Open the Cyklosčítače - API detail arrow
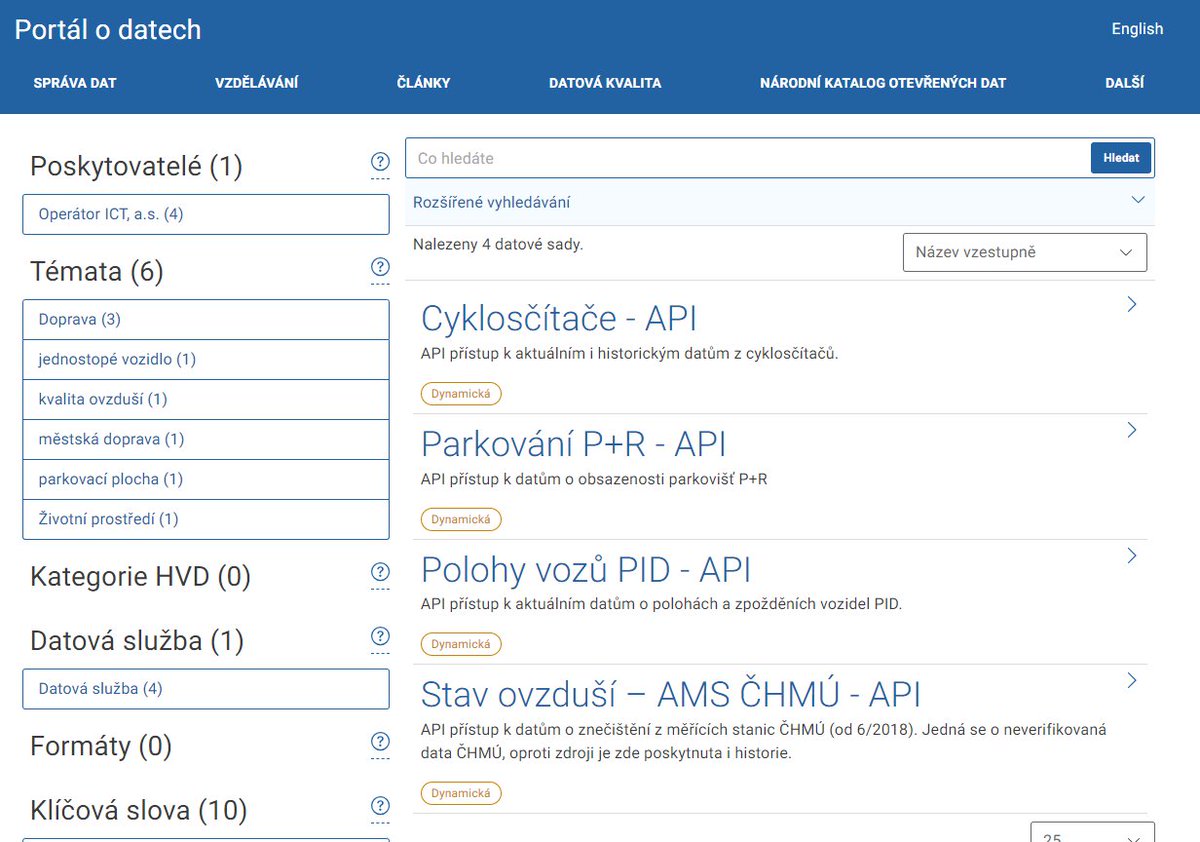The width and height of the screenshot is (1200, 842). click(x=1131, y=303)
